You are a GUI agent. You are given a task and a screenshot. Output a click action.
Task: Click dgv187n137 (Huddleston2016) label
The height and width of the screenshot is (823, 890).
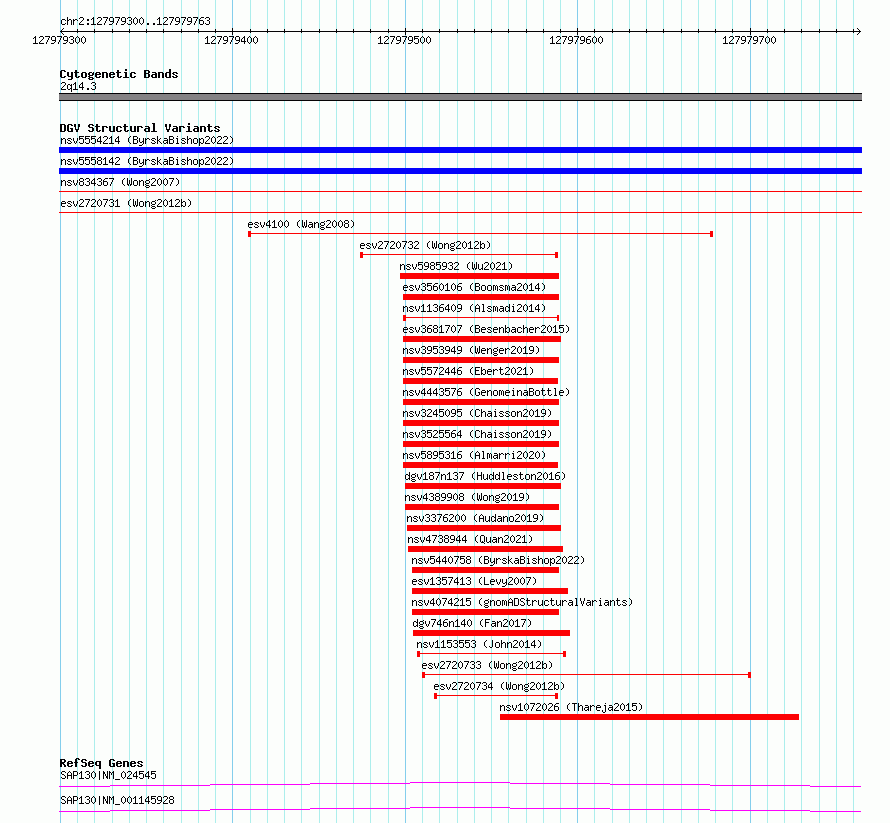485,476
